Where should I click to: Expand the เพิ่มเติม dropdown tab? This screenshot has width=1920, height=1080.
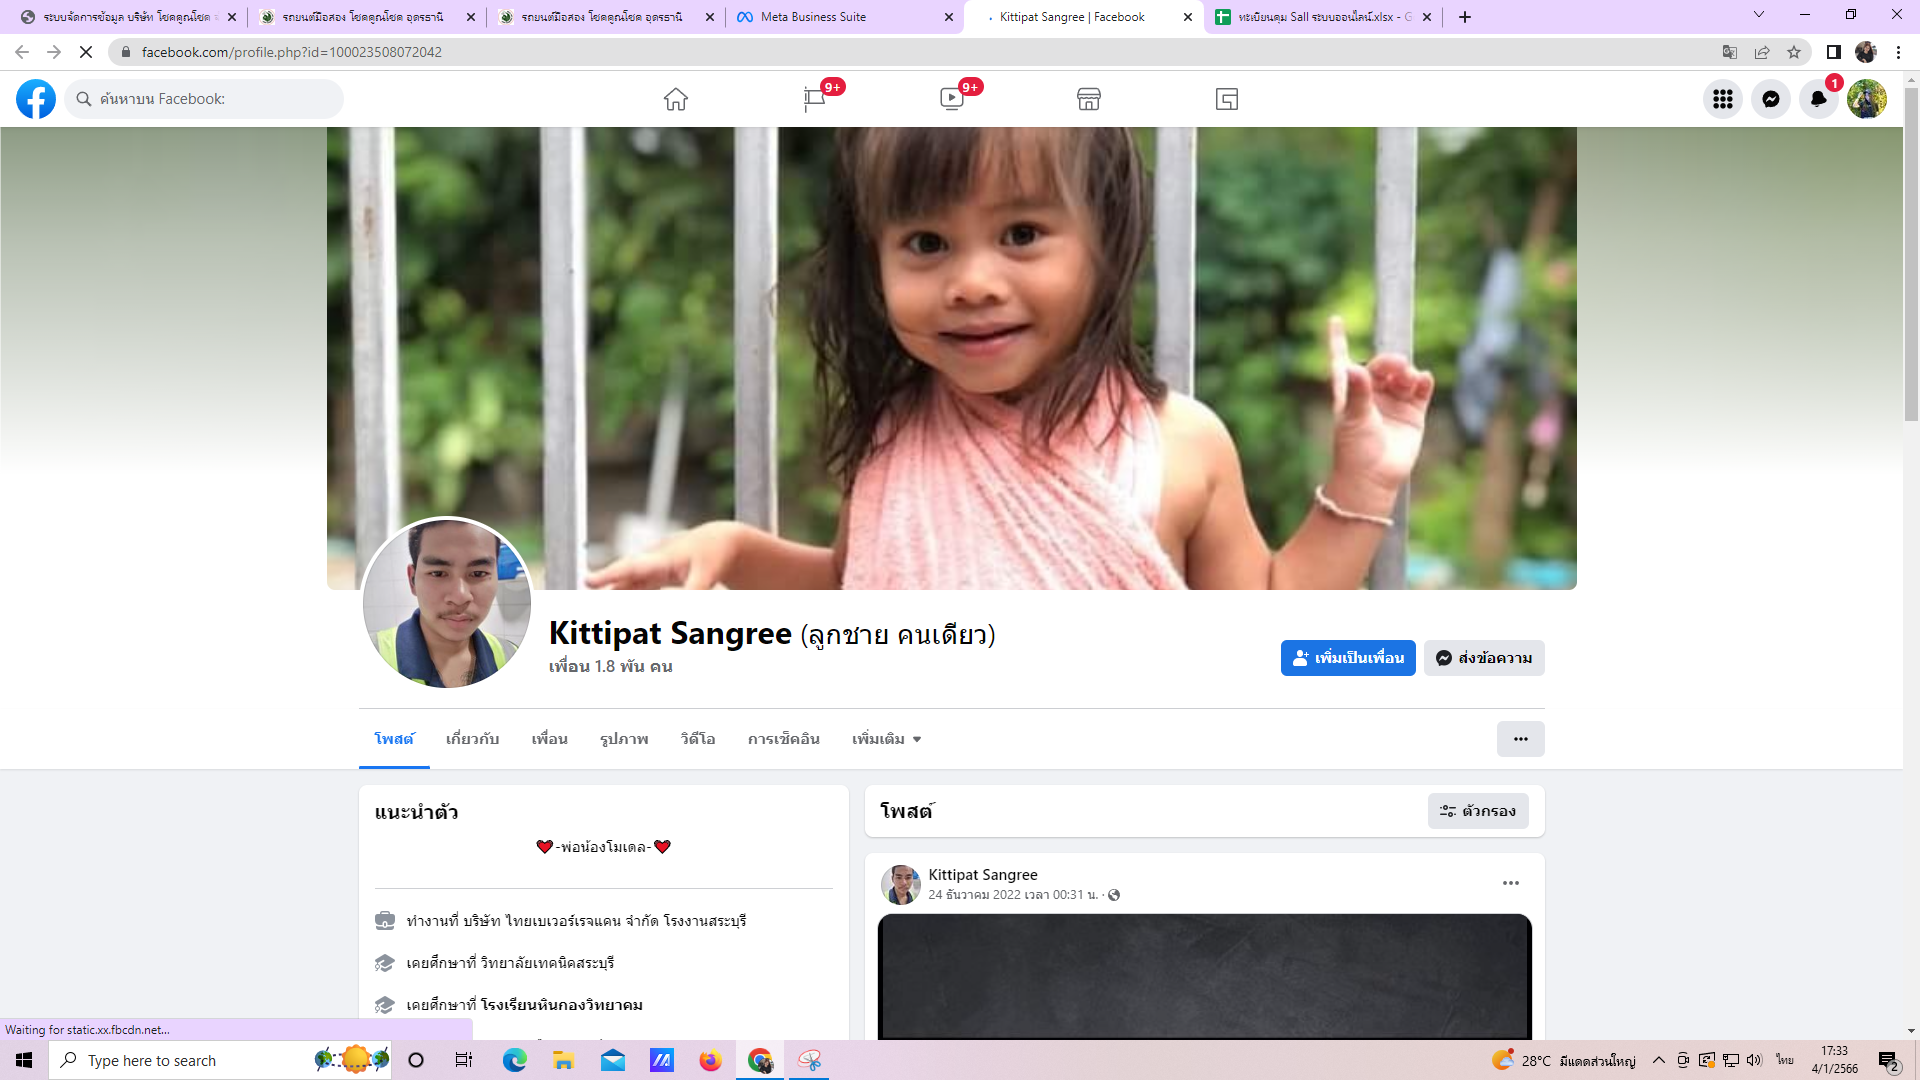coord(886,739)
